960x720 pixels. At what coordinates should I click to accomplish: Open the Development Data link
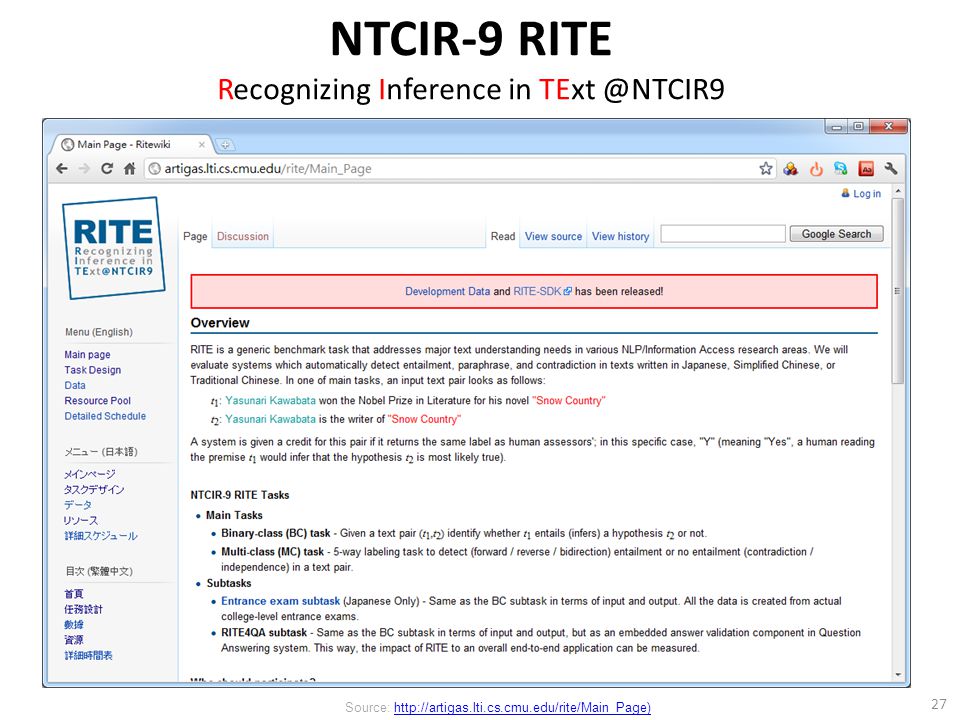[447, 291]
